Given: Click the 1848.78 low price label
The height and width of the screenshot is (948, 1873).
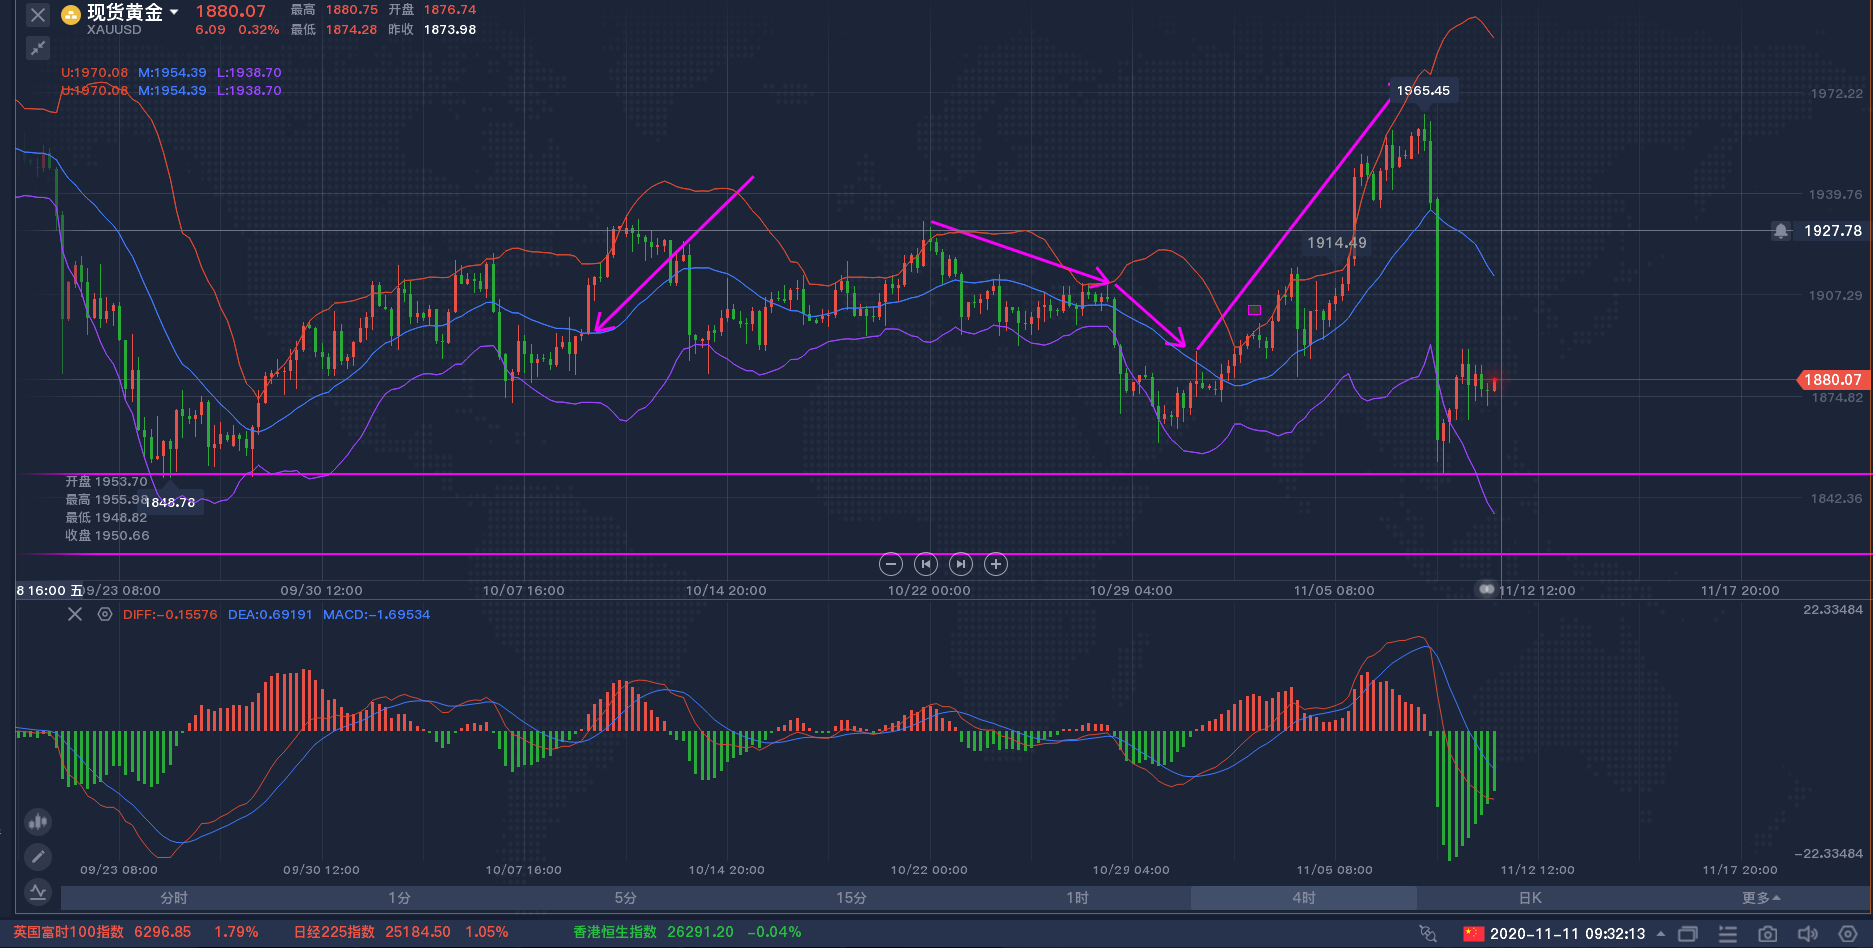Looking at the screenshot, I should click(x=169, y=503).
